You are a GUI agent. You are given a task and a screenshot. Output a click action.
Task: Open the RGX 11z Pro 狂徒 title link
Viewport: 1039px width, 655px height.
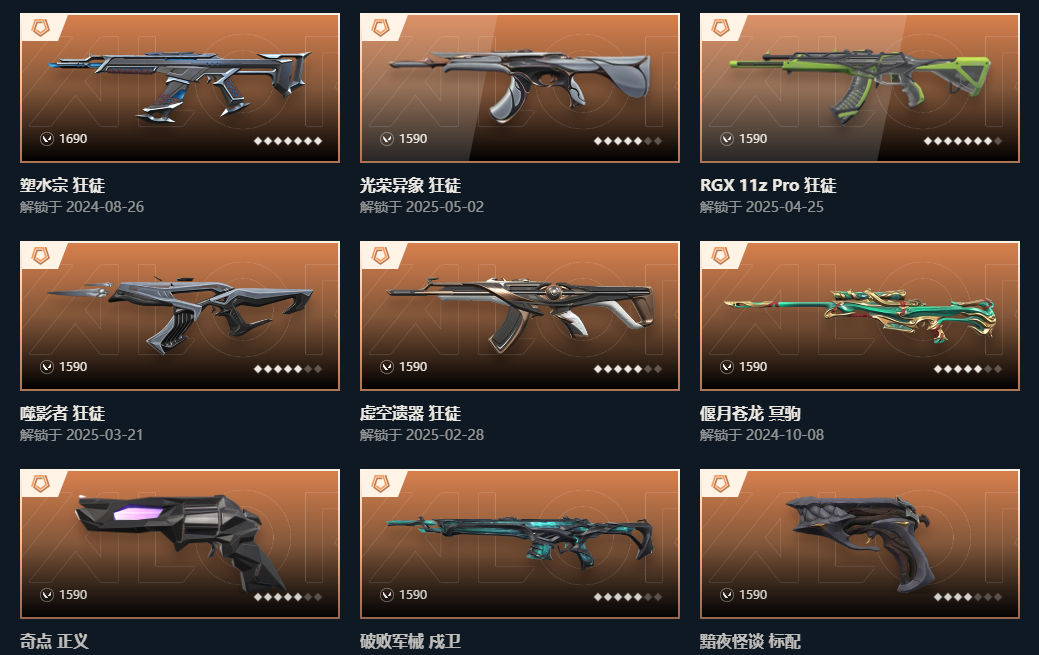point(768,185)
